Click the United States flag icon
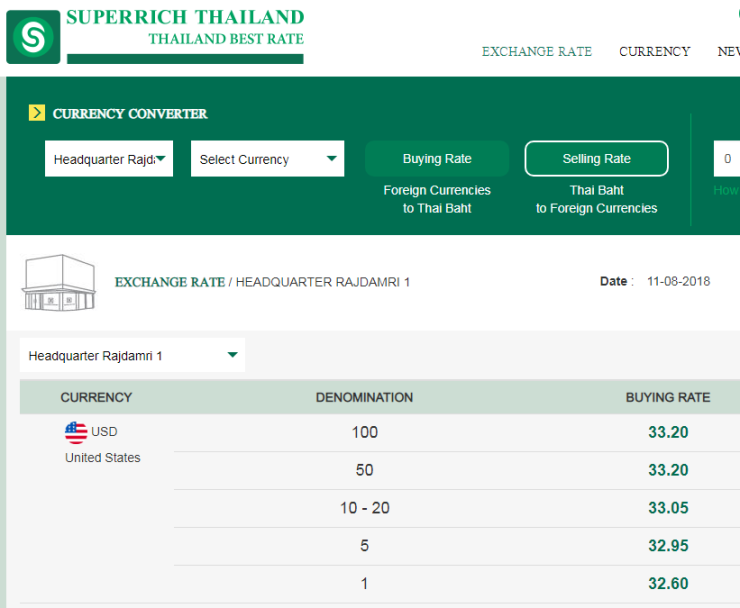The height and width of the screenshot is (608, 740). pos(76,432)
